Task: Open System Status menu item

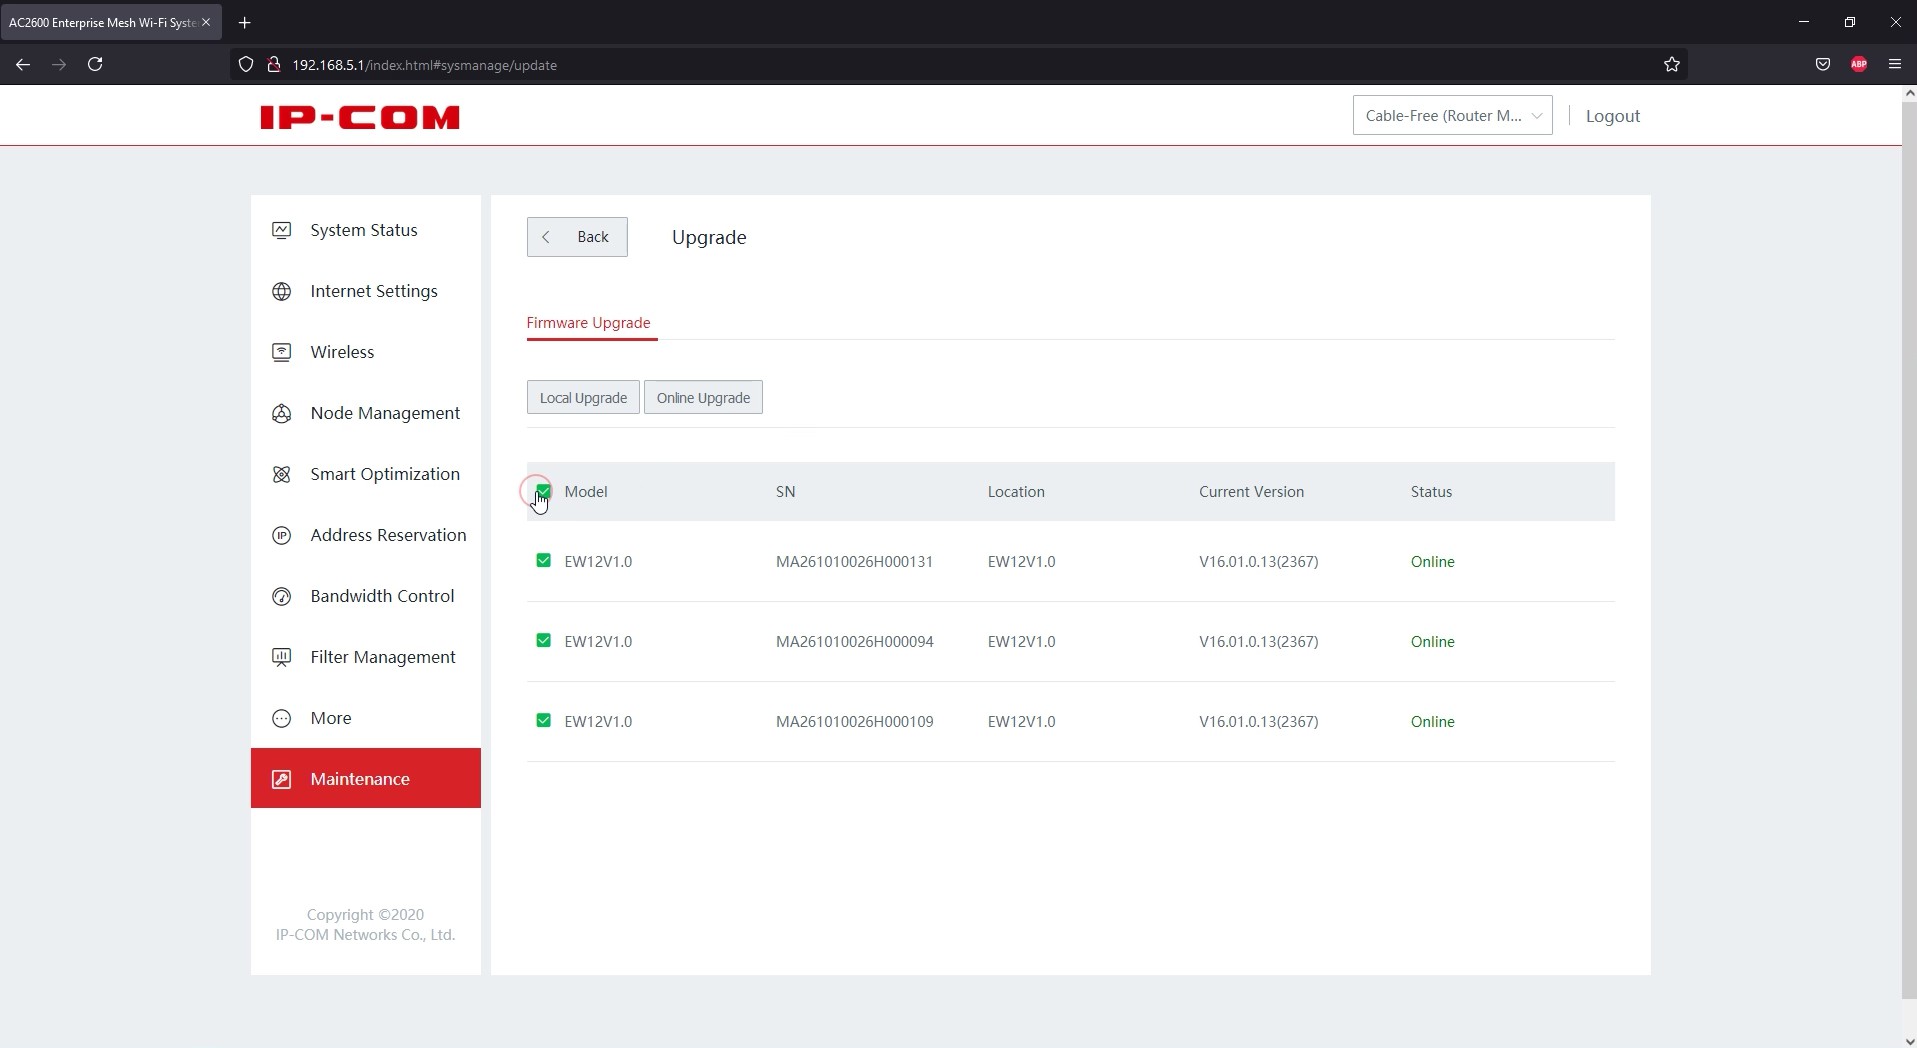Action: (366, 230)
